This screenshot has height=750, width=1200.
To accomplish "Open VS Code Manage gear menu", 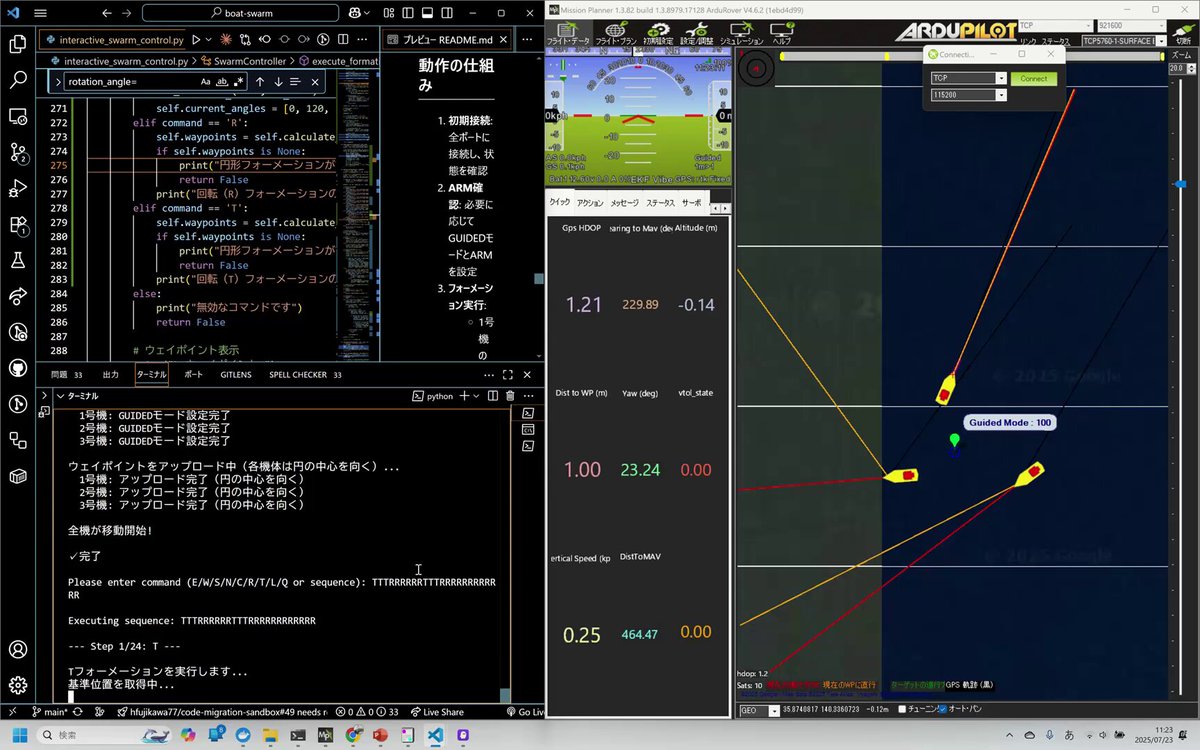I will 17,685.
